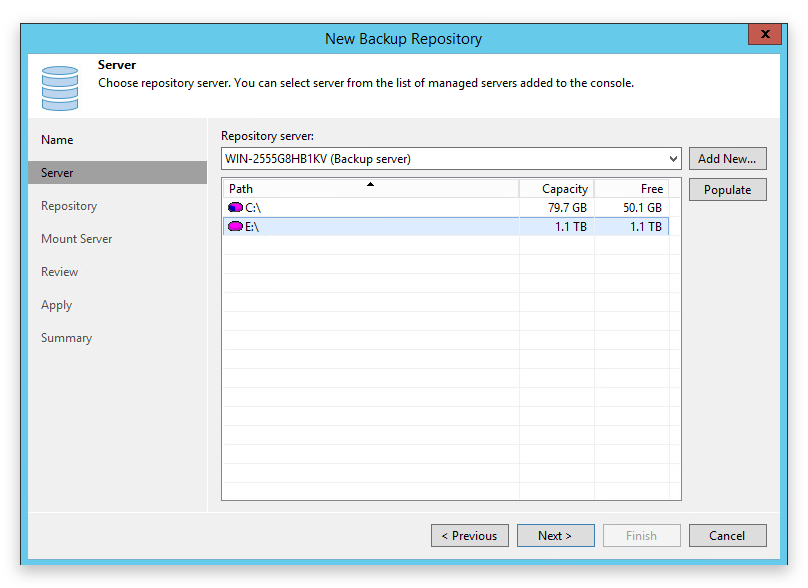Click the Populate button
The width and height of the screenshot is (808, 588).
(727, 190)
